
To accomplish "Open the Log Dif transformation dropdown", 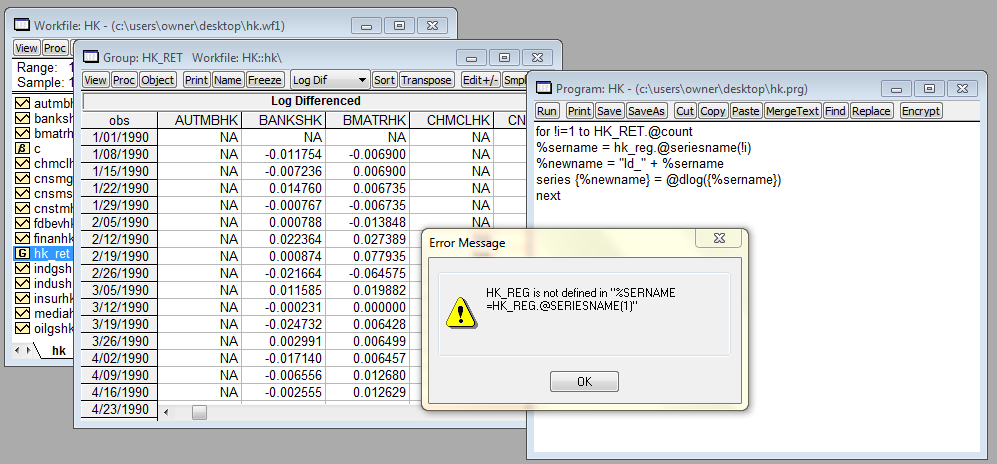I will point(329,80).
